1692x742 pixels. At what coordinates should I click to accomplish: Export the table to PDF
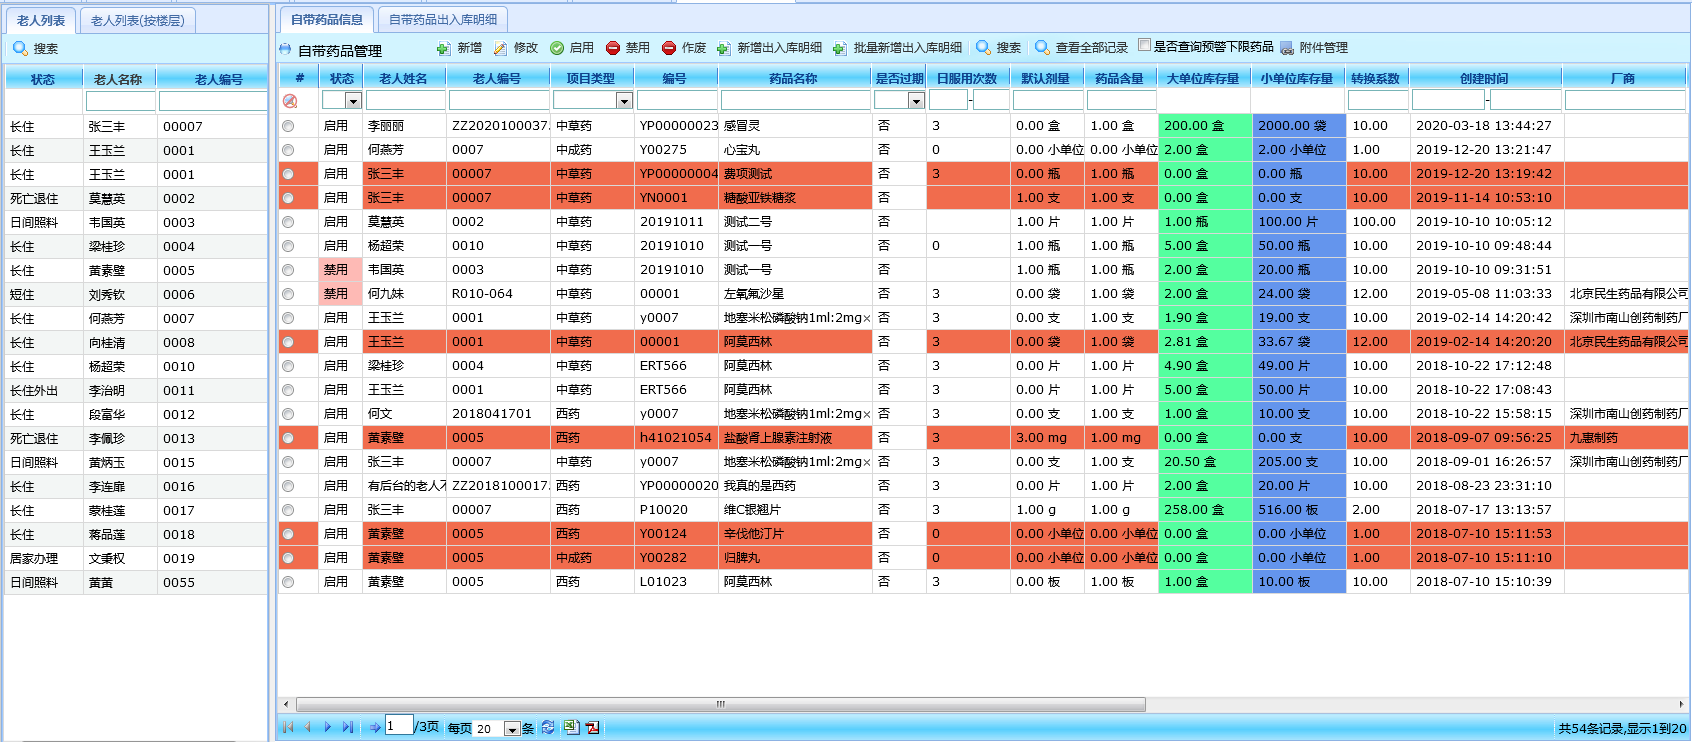(x=593, y=727)
